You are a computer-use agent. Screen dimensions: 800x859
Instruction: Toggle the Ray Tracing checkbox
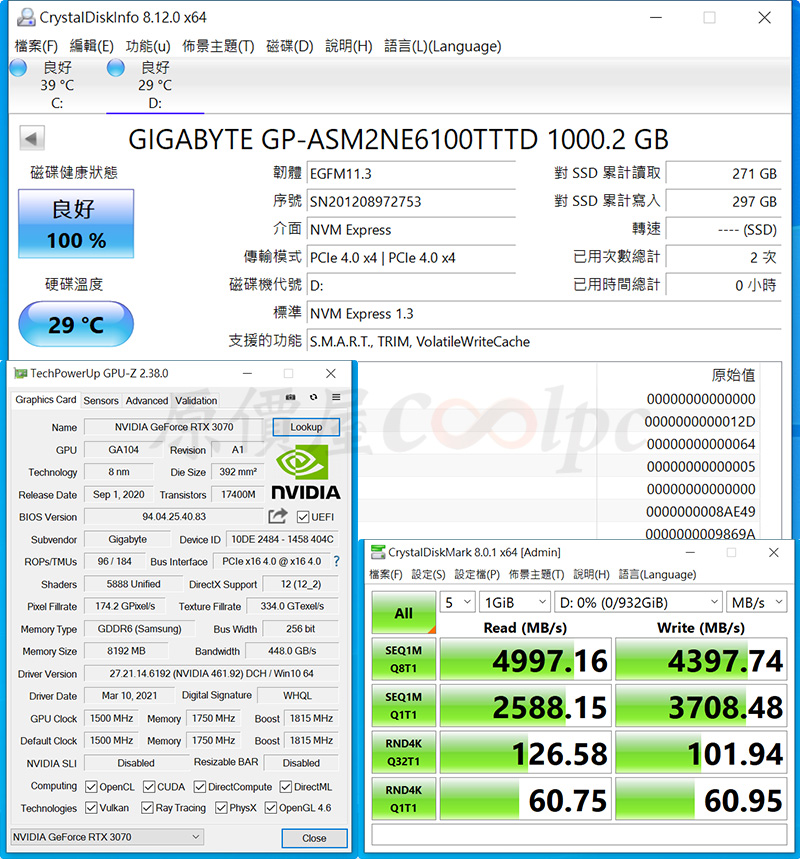click(147, 808)
